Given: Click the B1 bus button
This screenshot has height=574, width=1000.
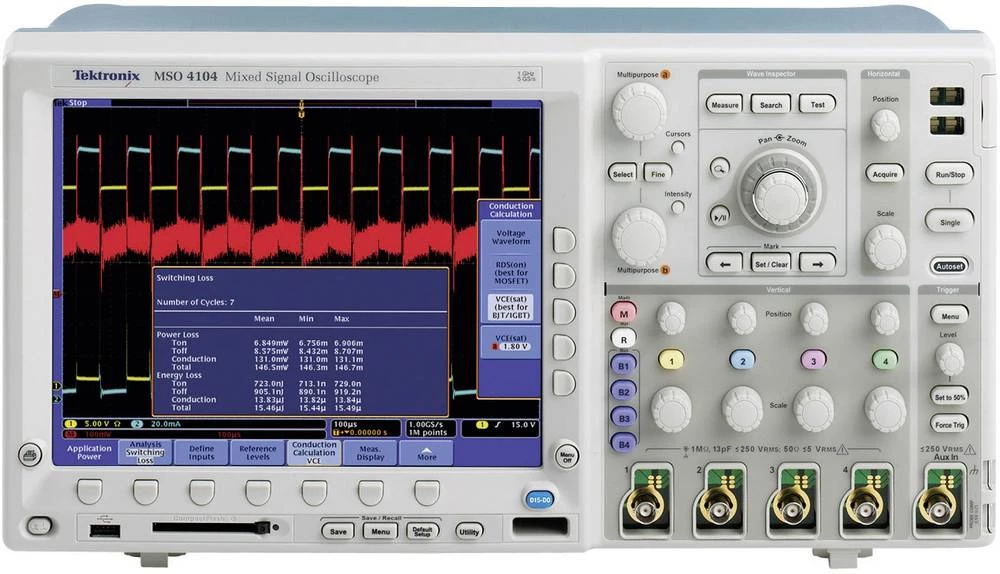Looking at the screenshot, I should [624, 366].
